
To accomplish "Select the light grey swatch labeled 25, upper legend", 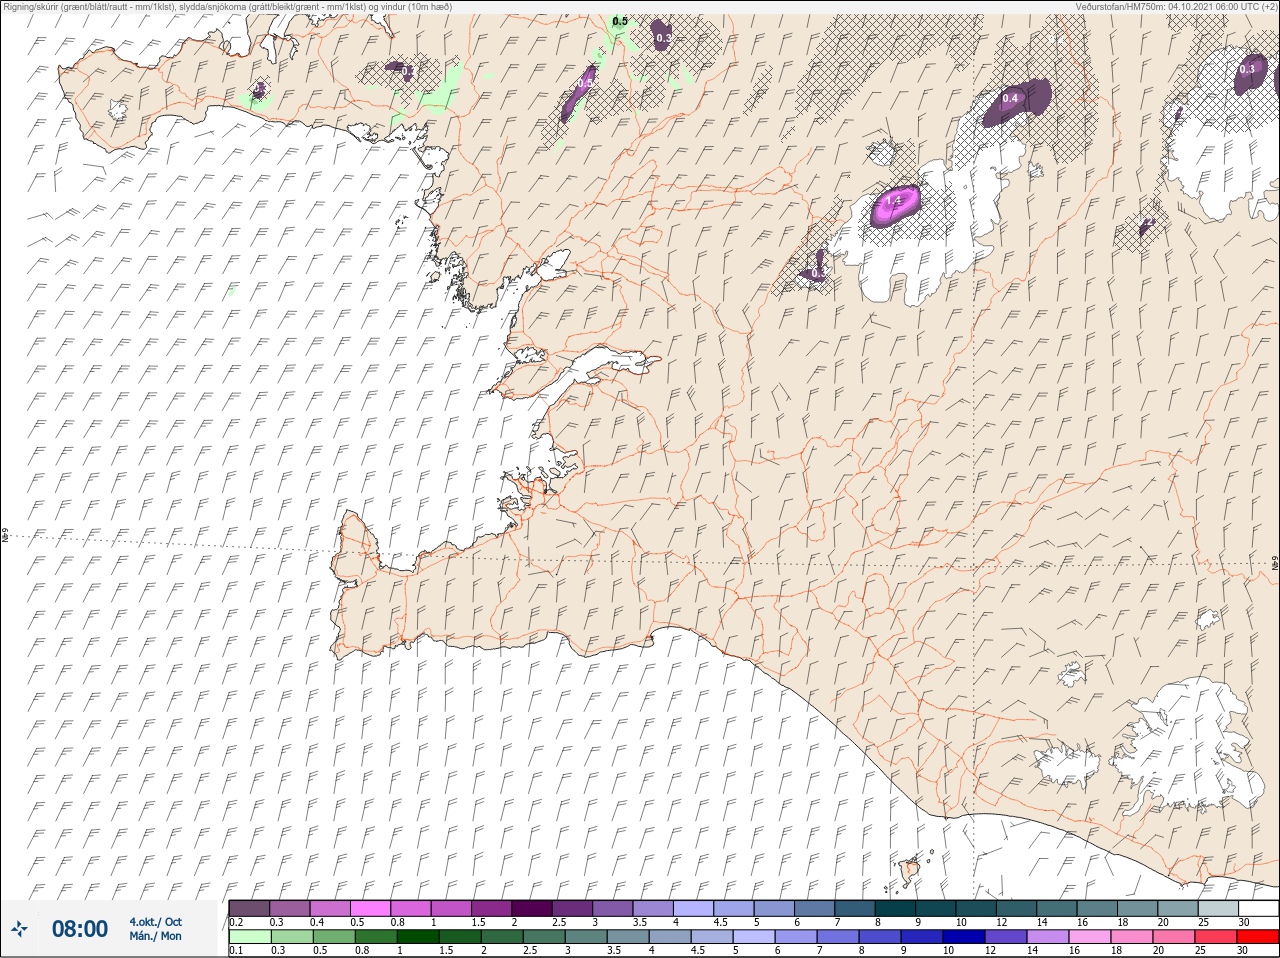I will 1220,908.
